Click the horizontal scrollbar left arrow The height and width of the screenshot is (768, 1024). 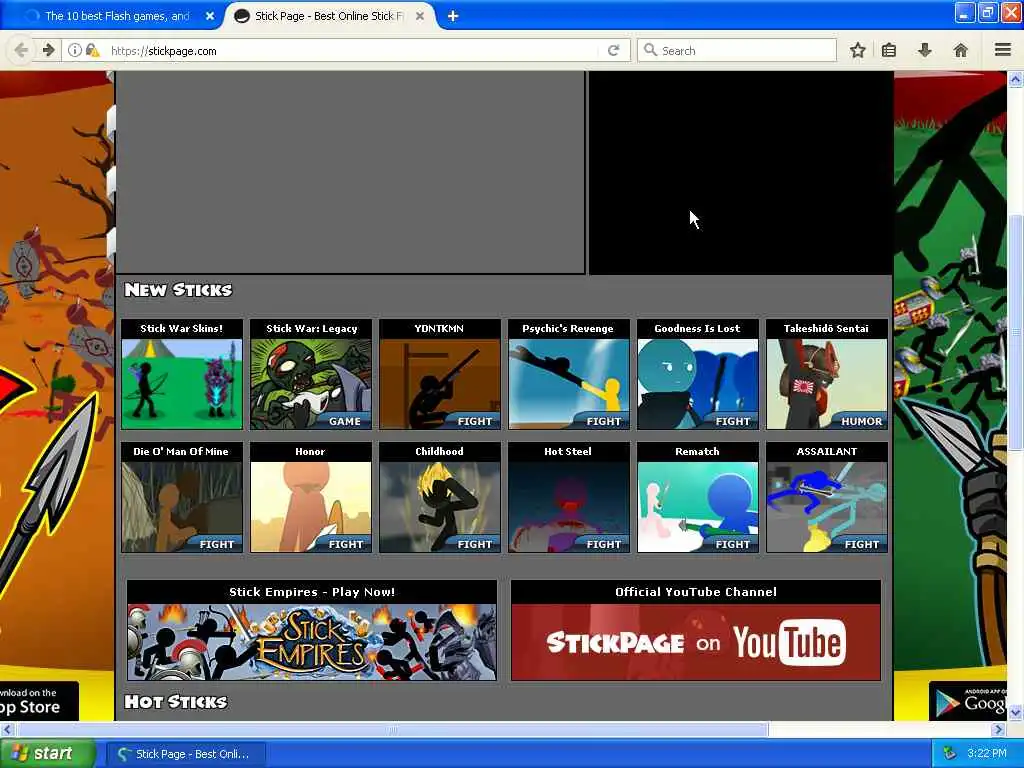[7, 729]
